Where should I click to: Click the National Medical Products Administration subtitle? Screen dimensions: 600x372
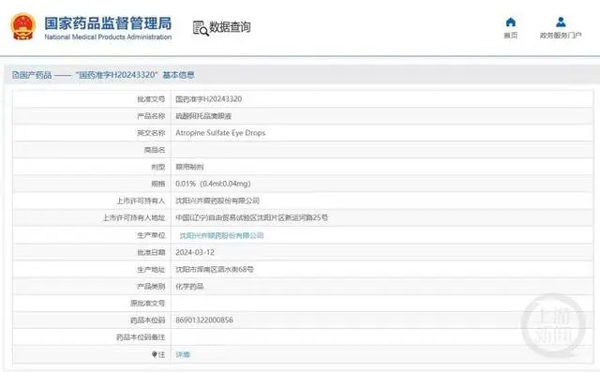click(x=108, y=37)
